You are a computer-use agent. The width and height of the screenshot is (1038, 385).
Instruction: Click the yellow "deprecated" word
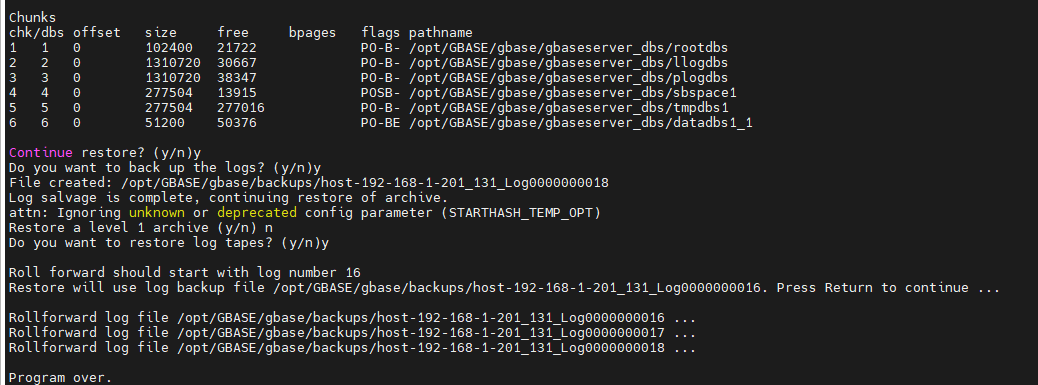pos(257,213)
